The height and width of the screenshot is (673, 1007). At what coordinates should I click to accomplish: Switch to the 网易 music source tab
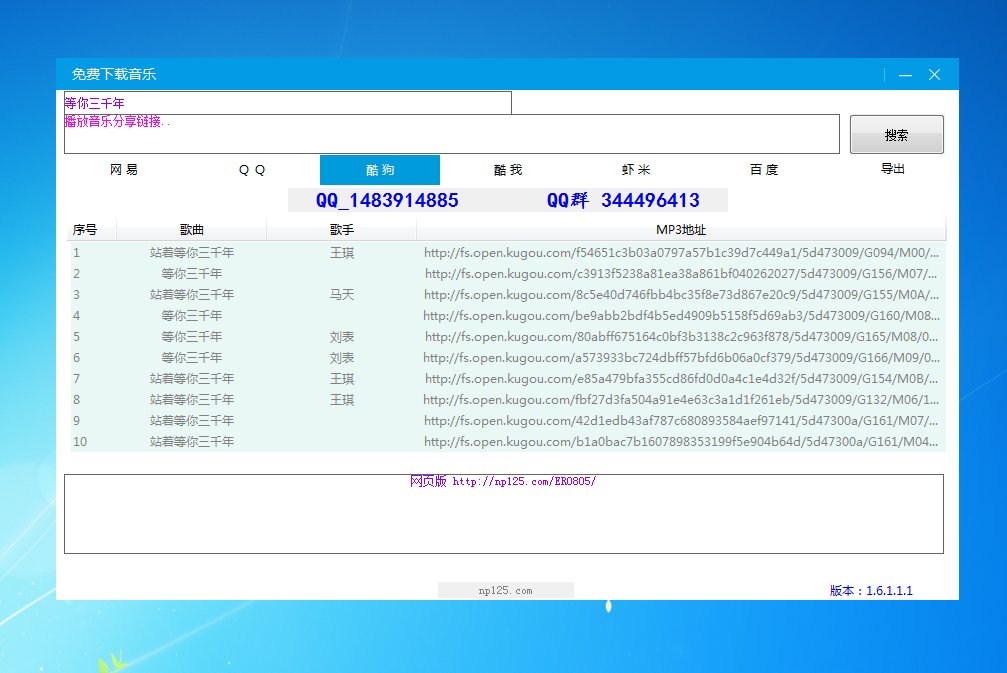[124, 170]
